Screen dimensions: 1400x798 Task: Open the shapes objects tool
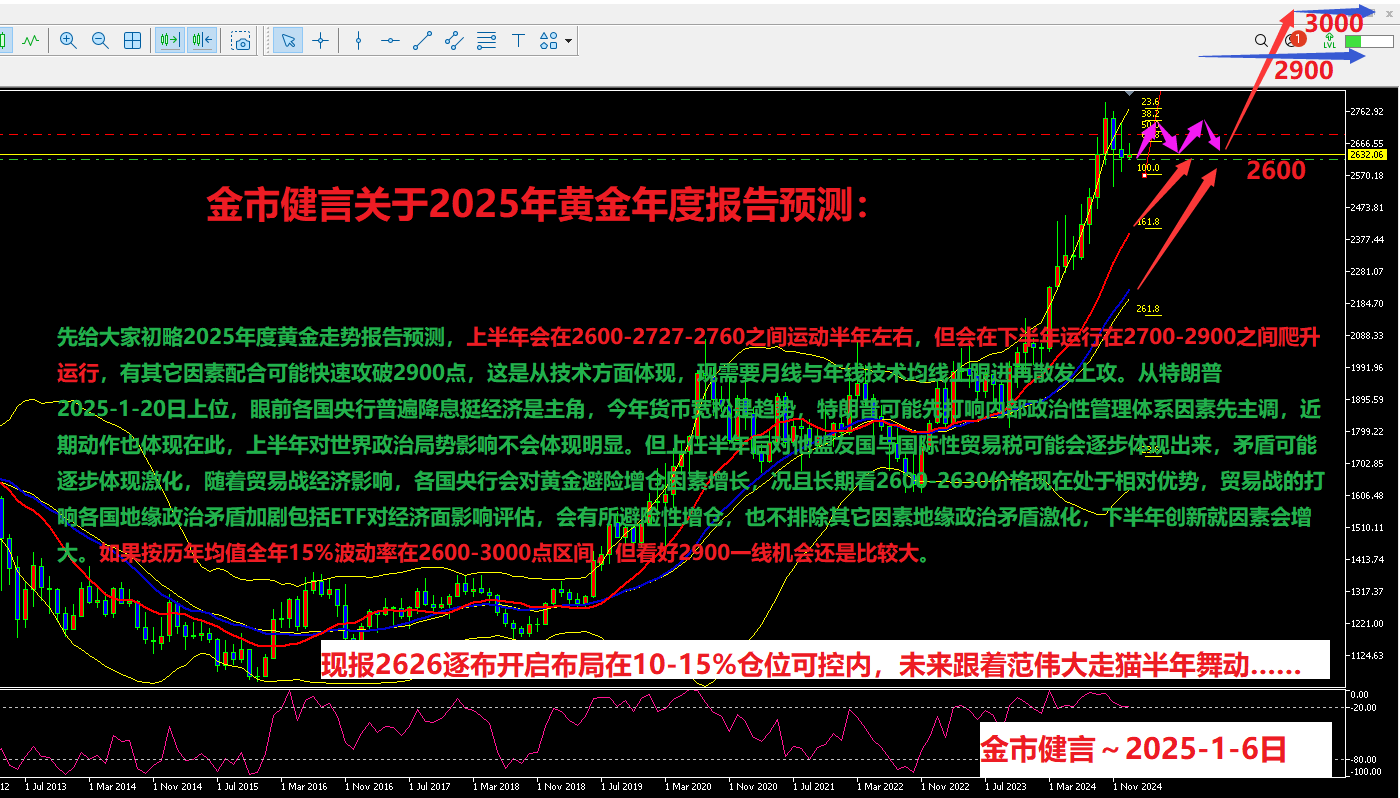548,41
